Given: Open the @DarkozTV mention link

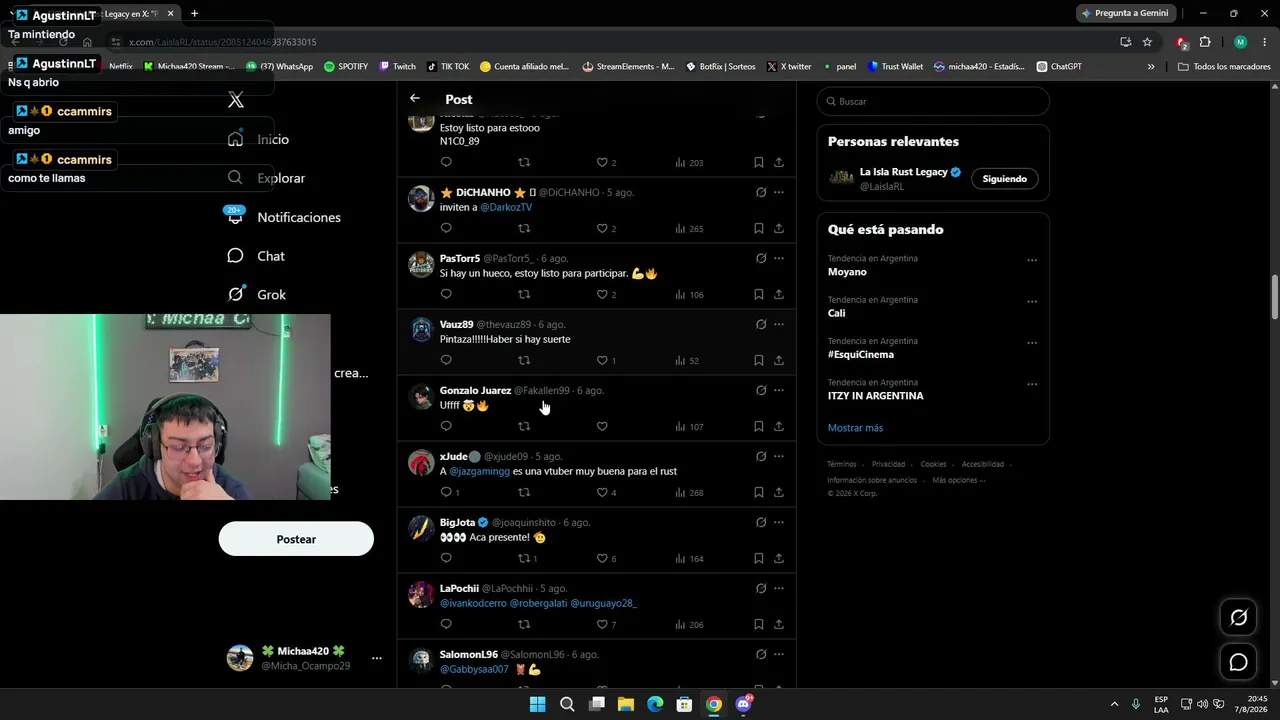Looking at the screenshot, I should [506, 207].
